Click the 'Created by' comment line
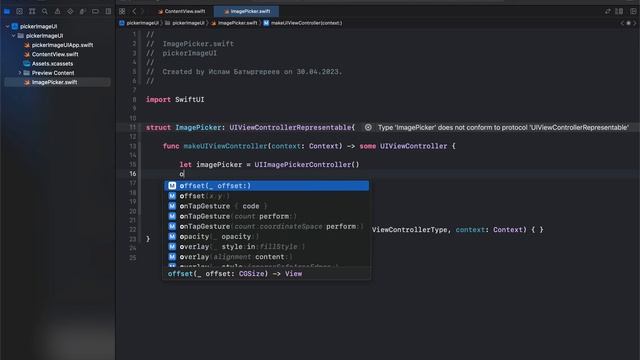The width and height of the screenshot is (640, 360). click(x=244, y=72)
